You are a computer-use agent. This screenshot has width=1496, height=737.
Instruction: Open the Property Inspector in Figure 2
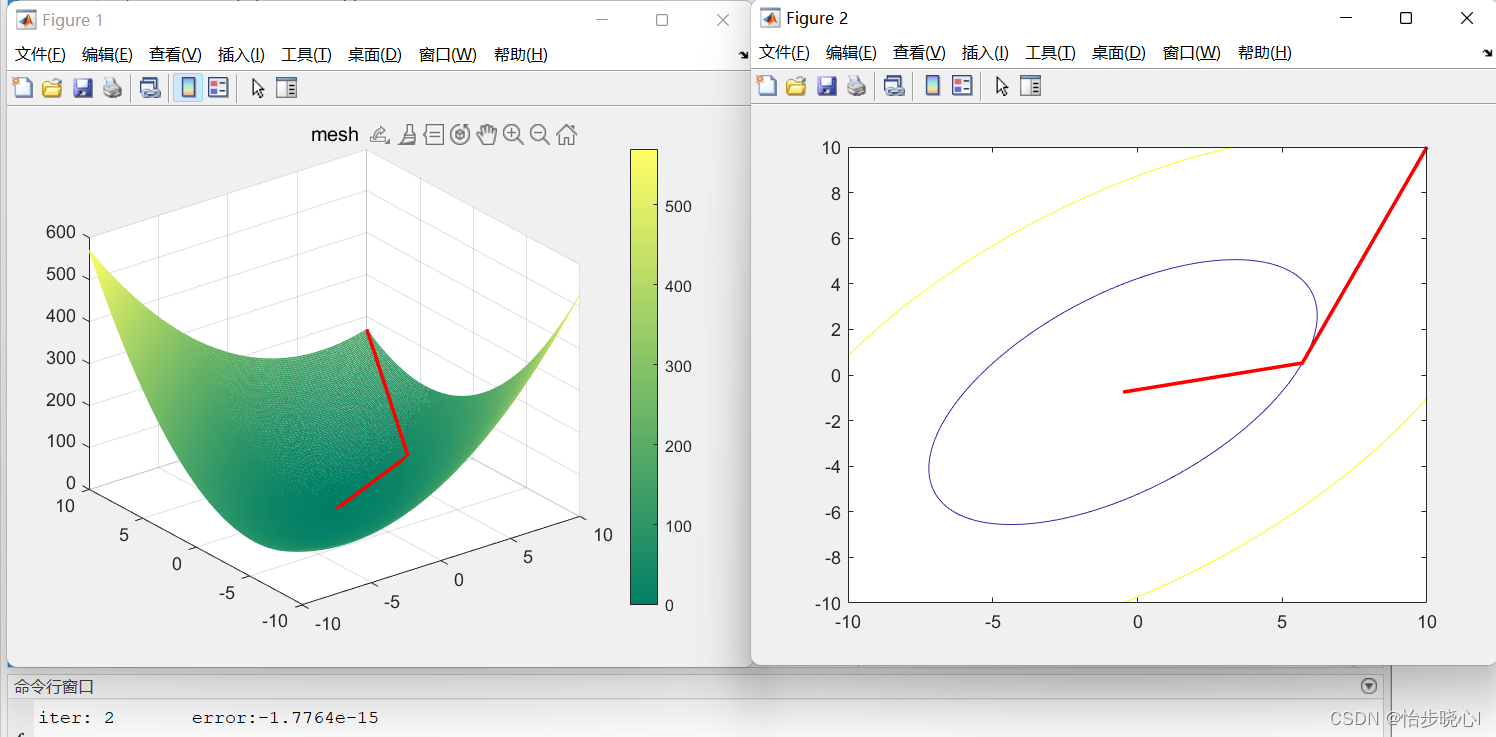coord(1031,86)
